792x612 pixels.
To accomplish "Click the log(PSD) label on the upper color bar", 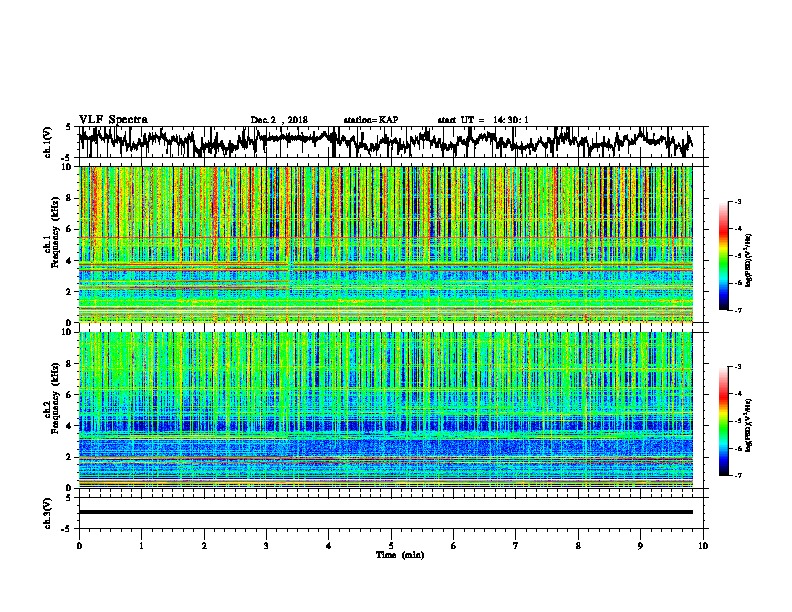I will [748, 260].
